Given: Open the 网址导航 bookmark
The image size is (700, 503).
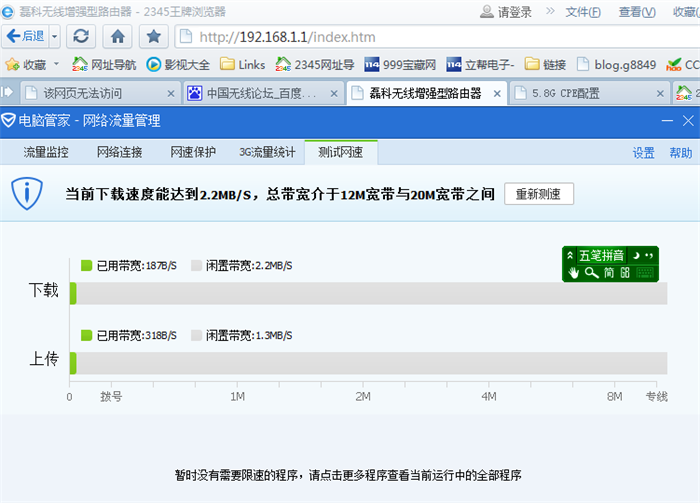Looking at the screenshot, I should [x=104, y=65].
